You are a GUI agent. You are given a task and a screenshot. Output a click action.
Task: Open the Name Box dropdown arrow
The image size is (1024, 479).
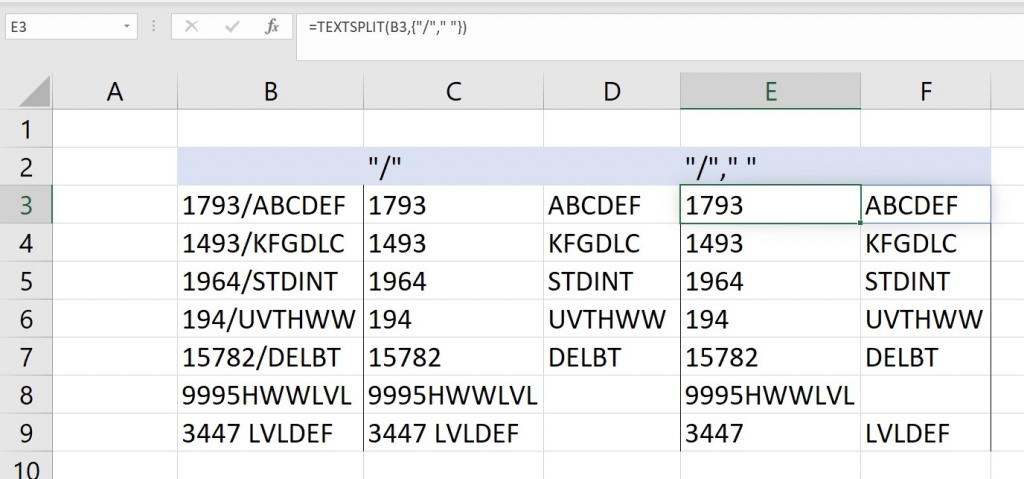coord(126,27)
